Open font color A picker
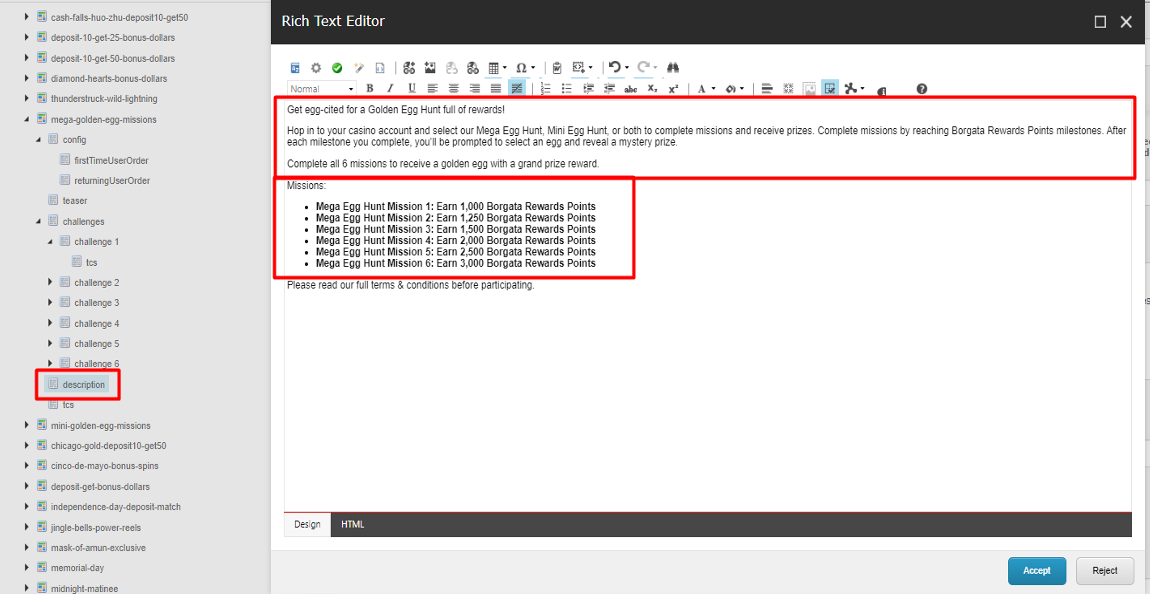Viewport: 1150px width, 594px height. click(x=701, y=89)
